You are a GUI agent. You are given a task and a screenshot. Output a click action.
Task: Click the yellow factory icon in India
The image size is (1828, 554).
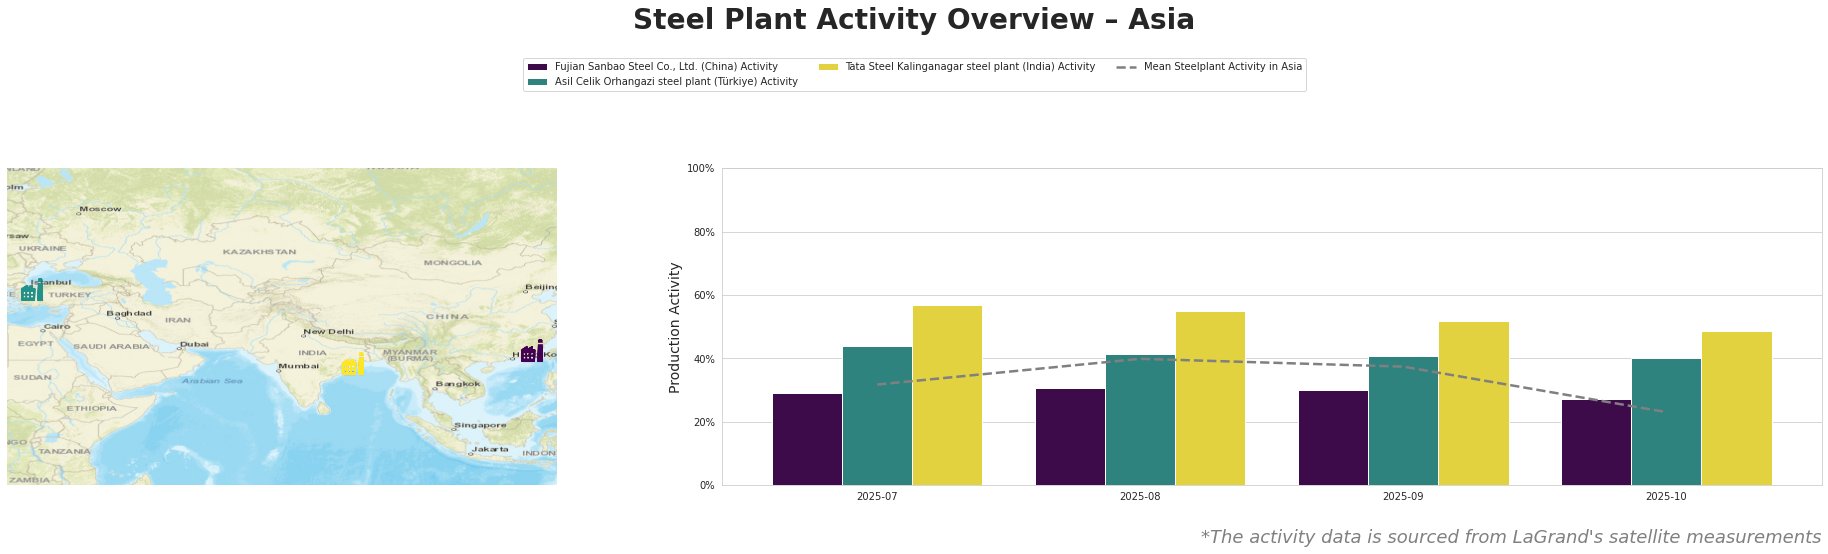click(x=352, y=365)
